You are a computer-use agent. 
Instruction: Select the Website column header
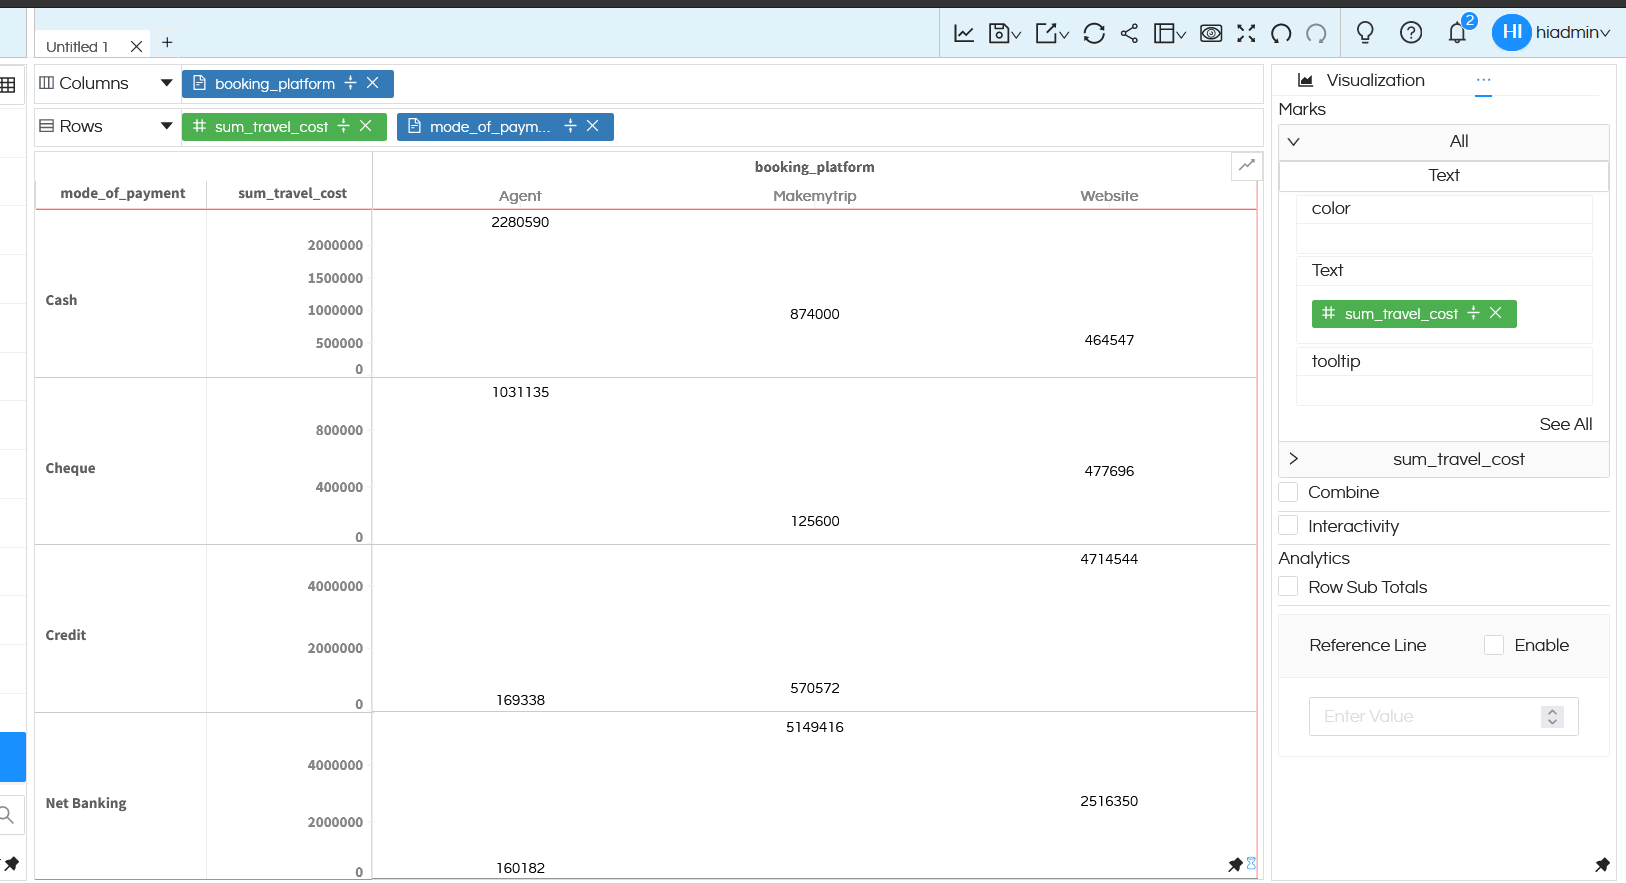[1109, 196]
